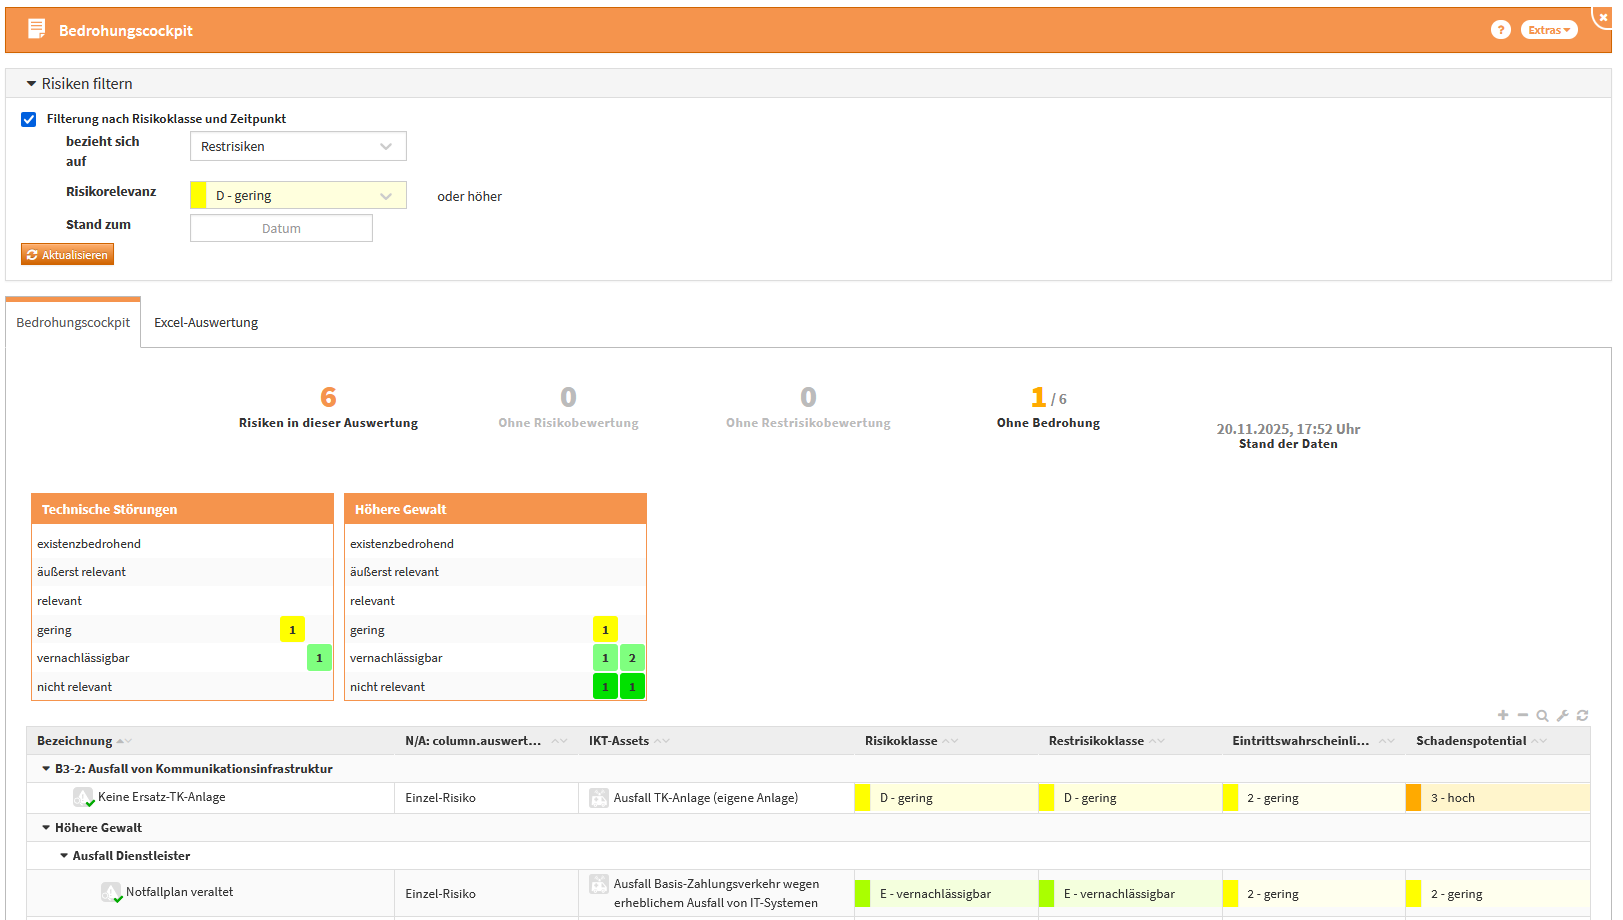Viewport: 1623px width, 920px height.
Task: Open the Extras menu
Action: [1548, 30]
